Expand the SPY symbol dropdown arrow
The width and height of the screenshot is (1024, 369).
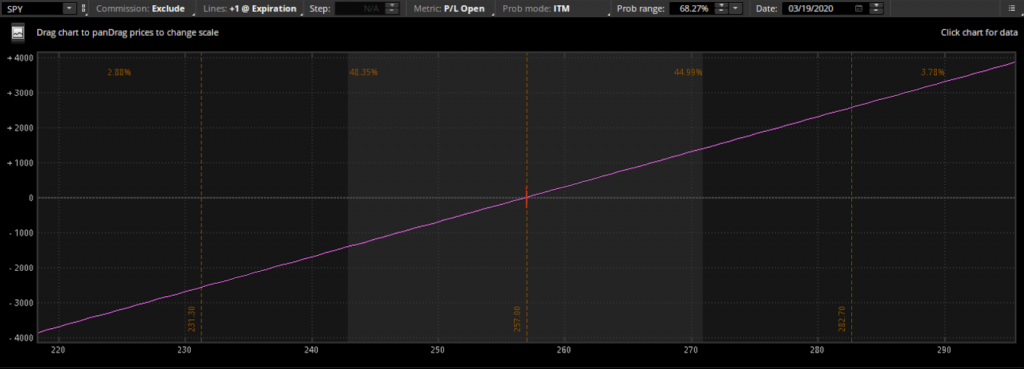point(70,8)
